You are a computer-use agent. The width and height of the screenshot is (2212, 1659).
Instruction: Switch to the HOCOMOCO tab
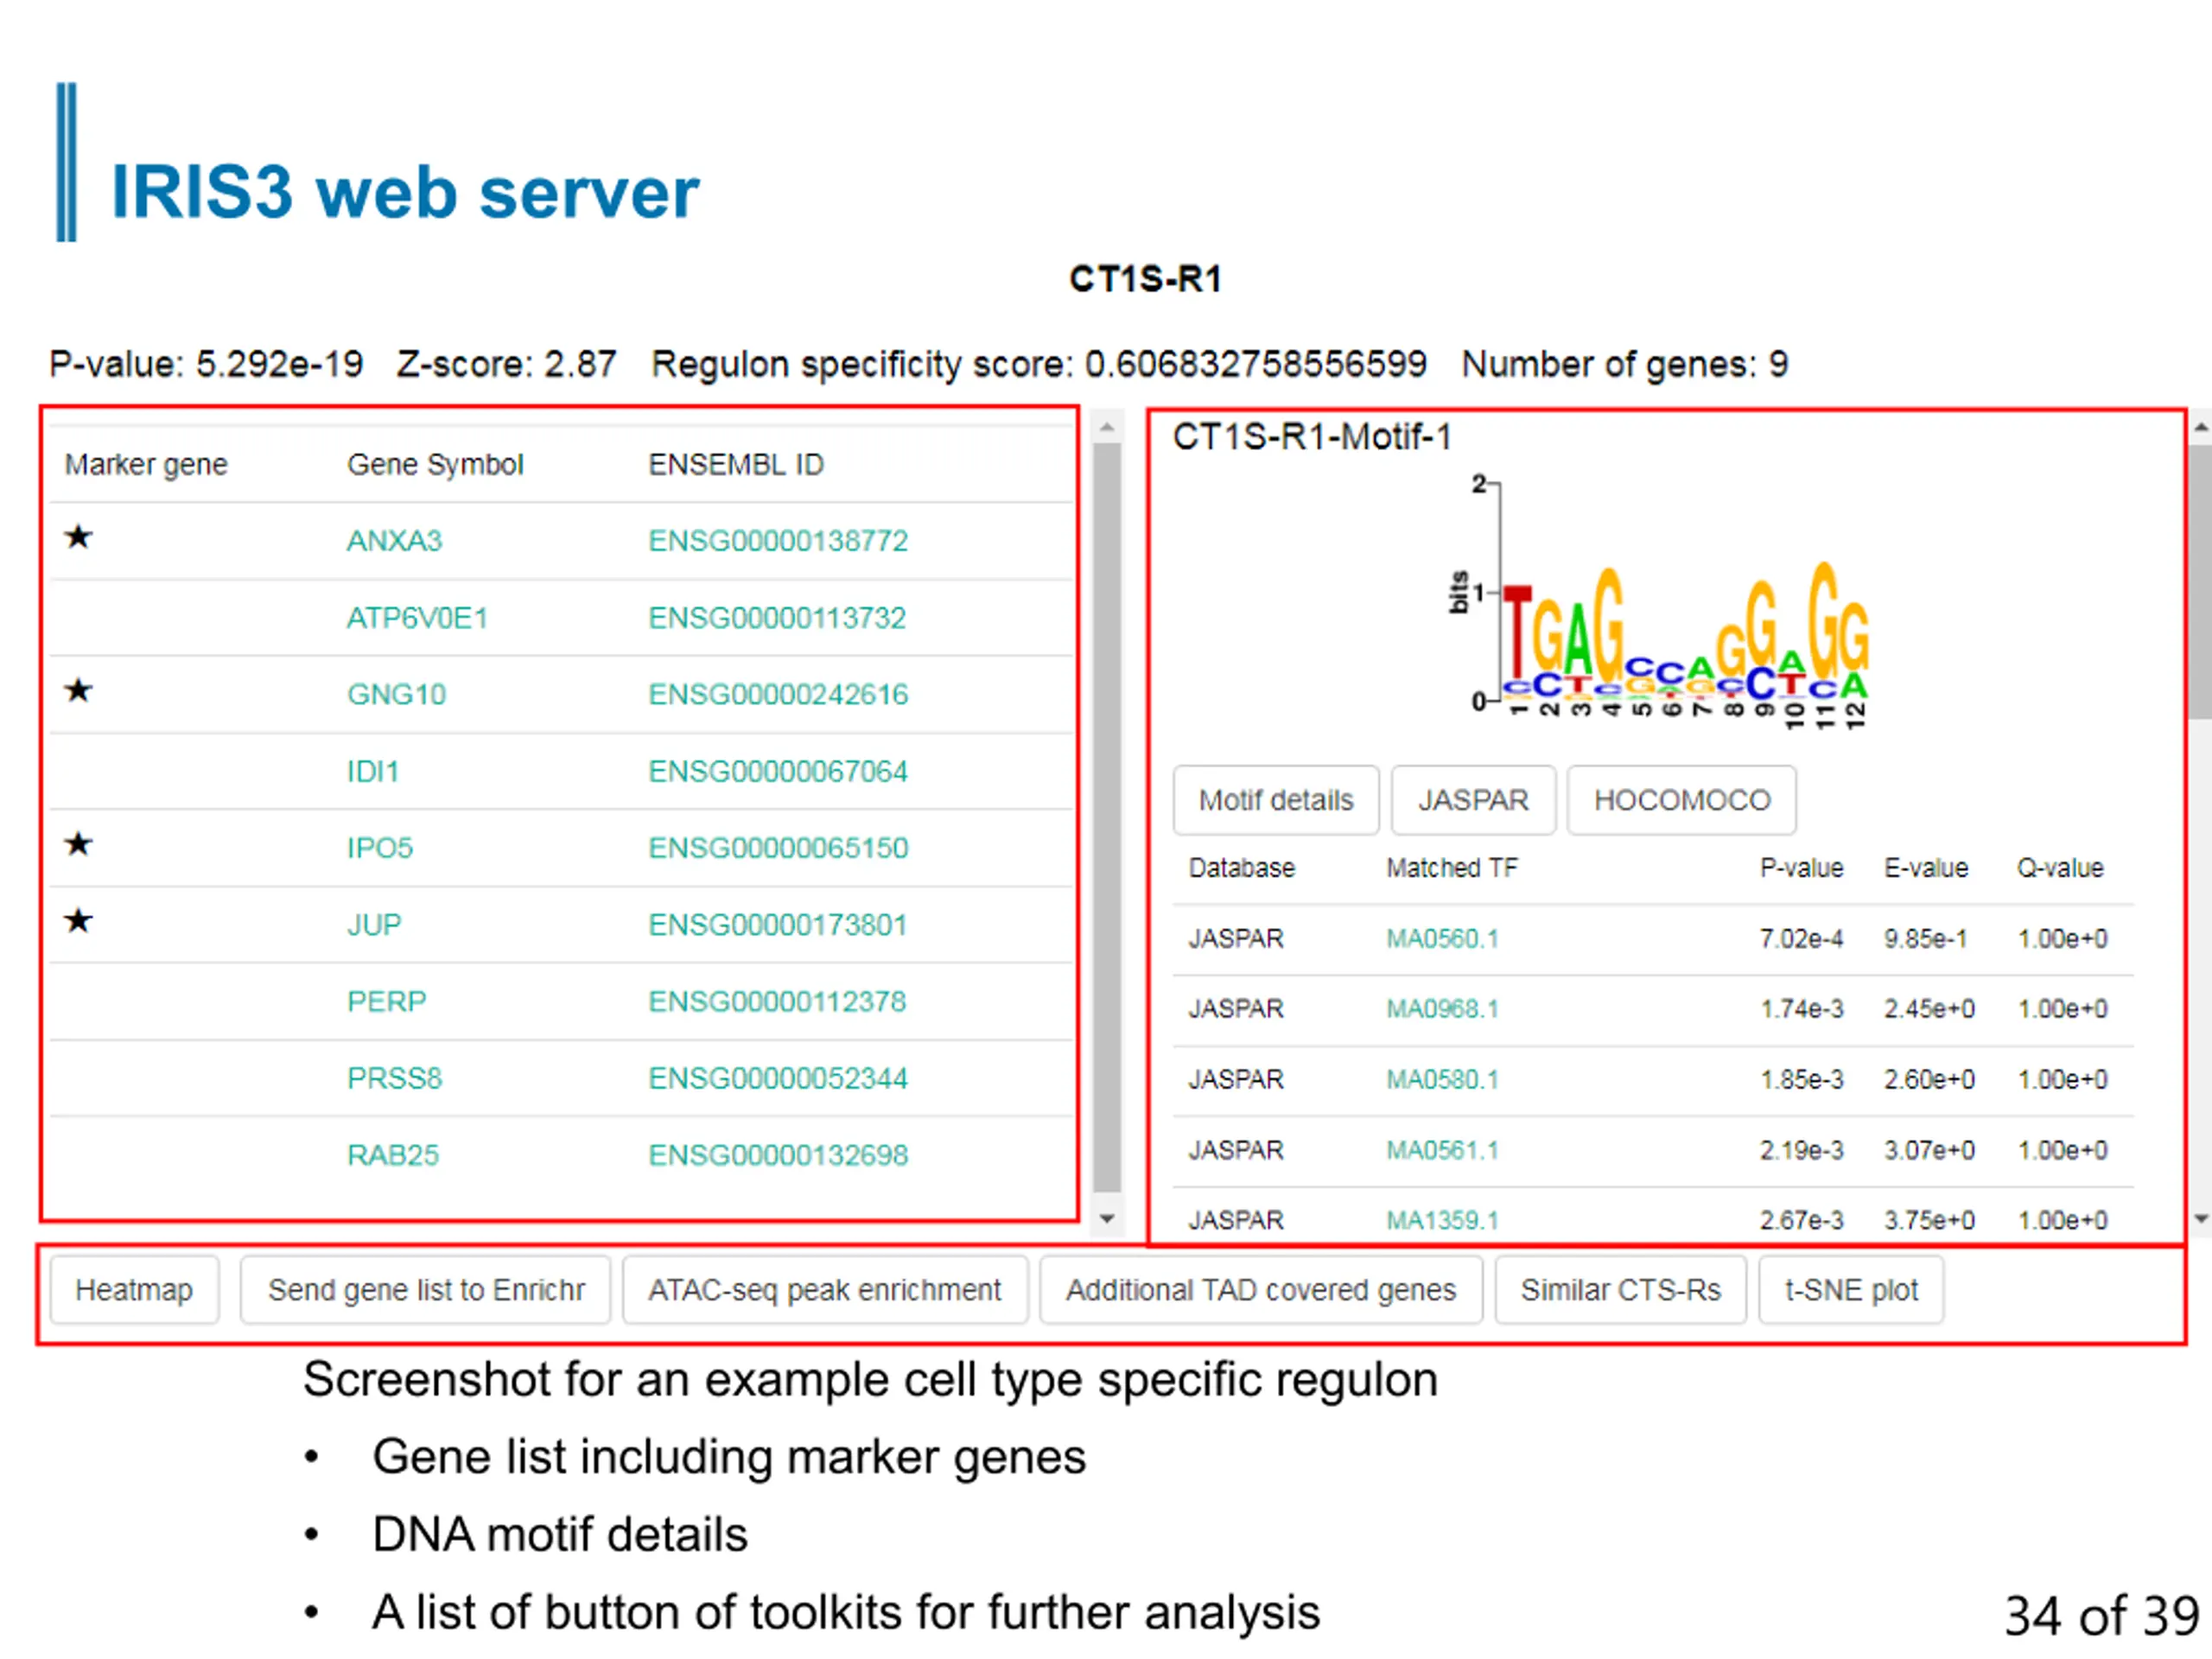[1682, 800]
